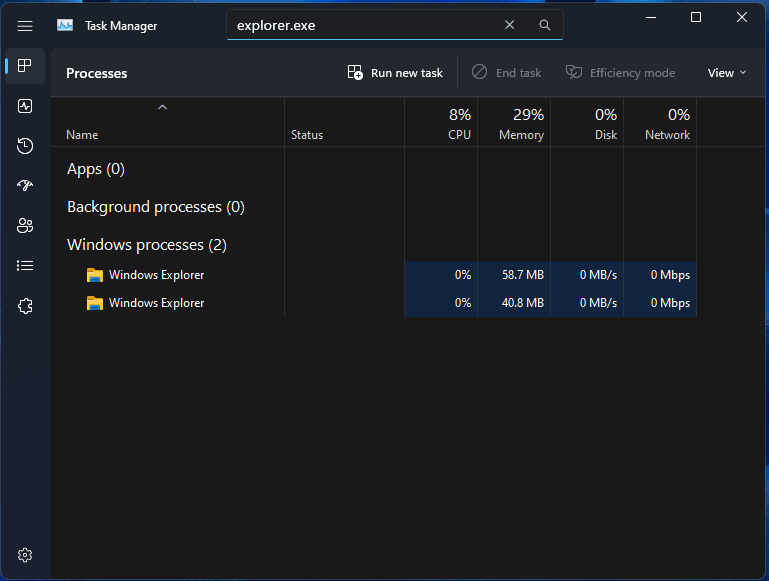Select the Windows Explorer row using 40.8 MB
Screen dimensions: 769x581
(x=374, y=303)
